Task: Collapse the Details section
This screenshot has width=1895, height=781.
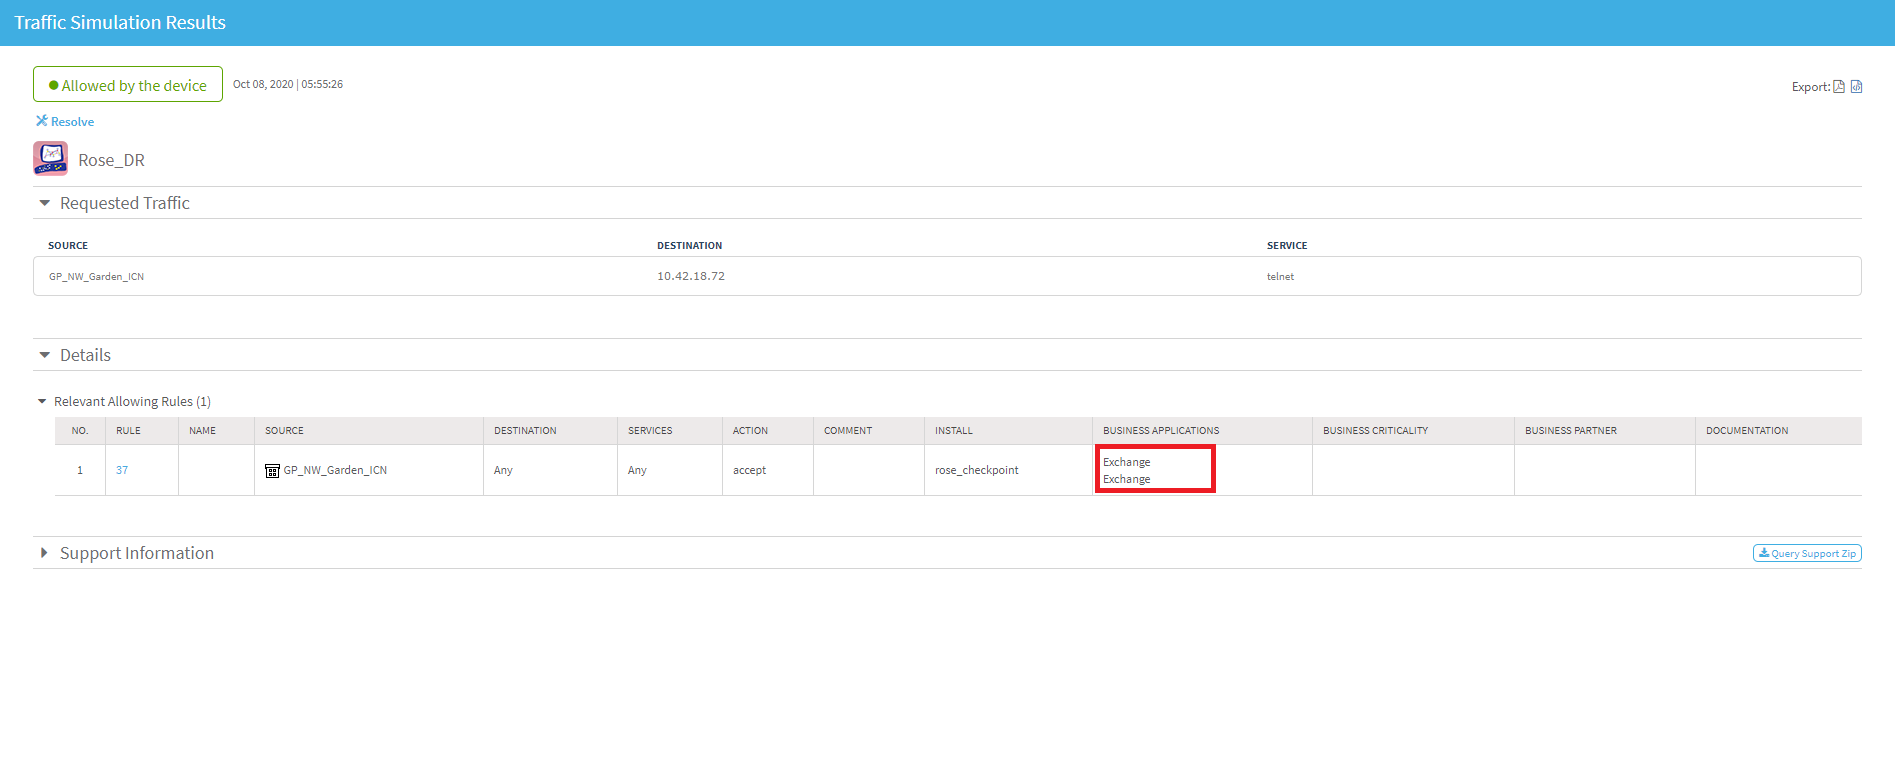Action: coord(44,355)
